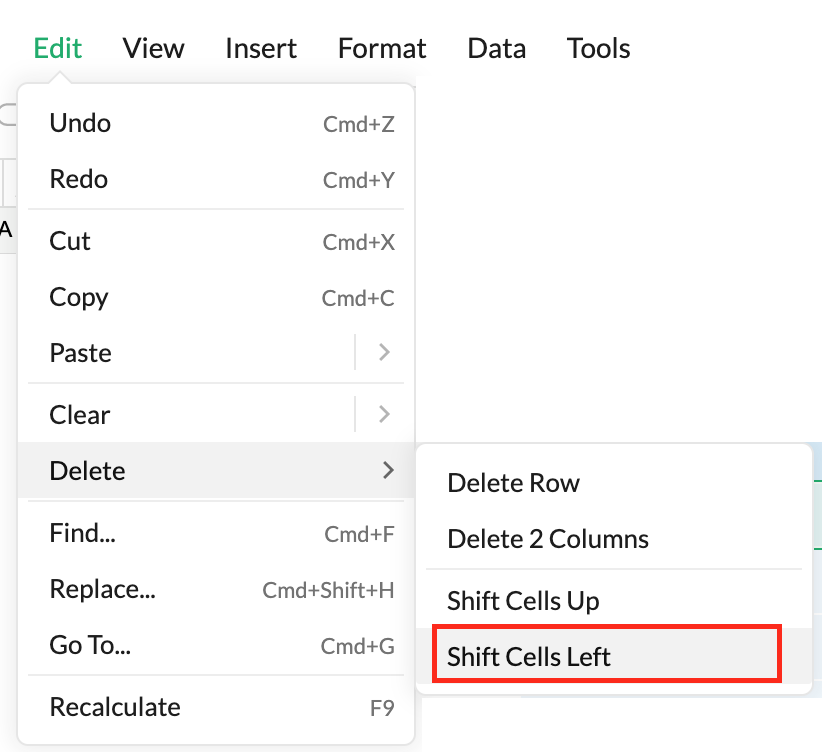Expand the Clear submenu arrow
The image size is (822, 752).
coord(384,415)
